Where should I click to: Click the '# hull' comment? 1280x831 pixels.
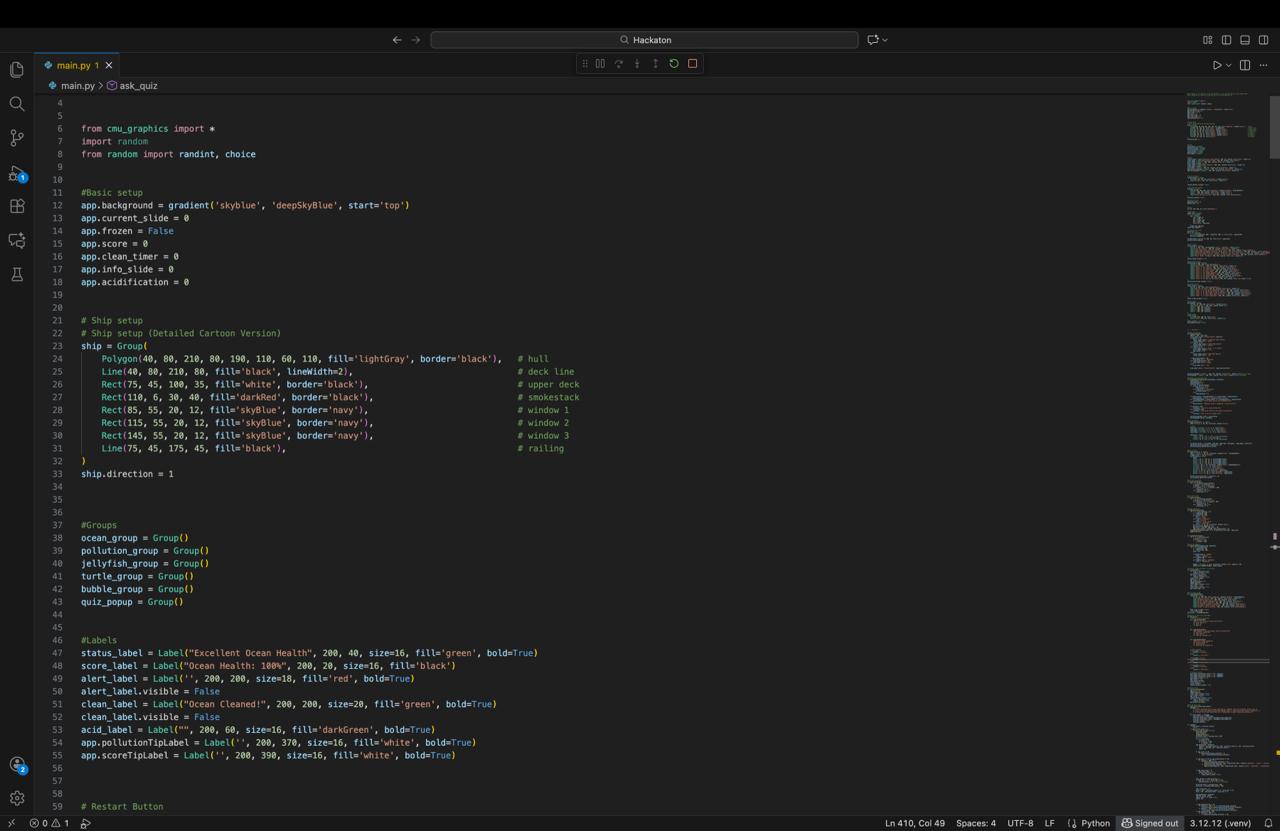(533, 359)
